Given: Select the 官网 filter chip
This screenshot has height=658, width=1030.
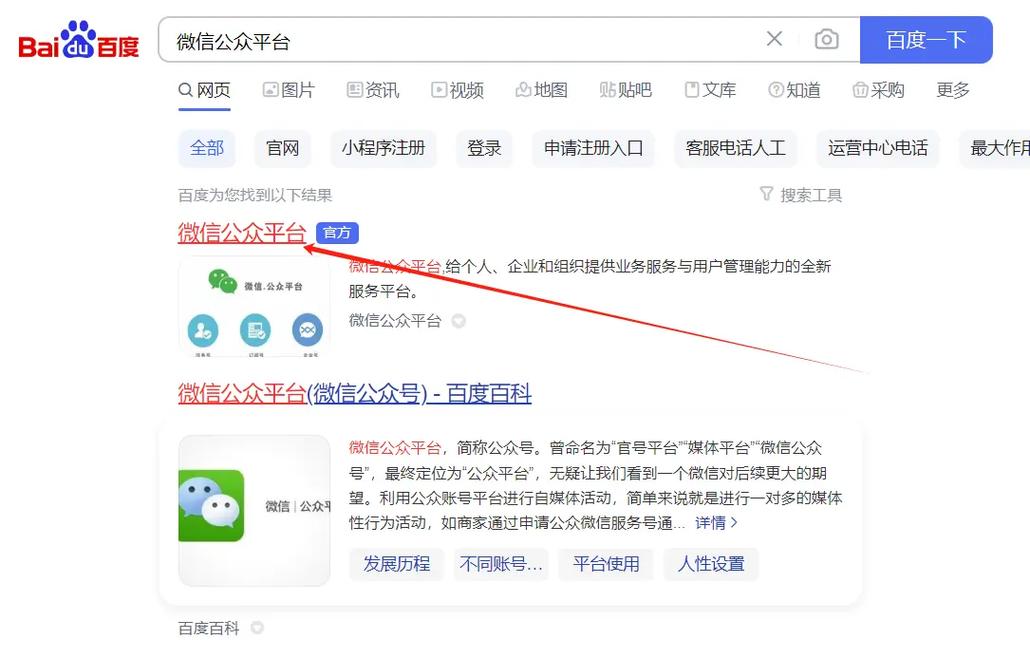Looking at the screenshot, I should coord(282,147).
